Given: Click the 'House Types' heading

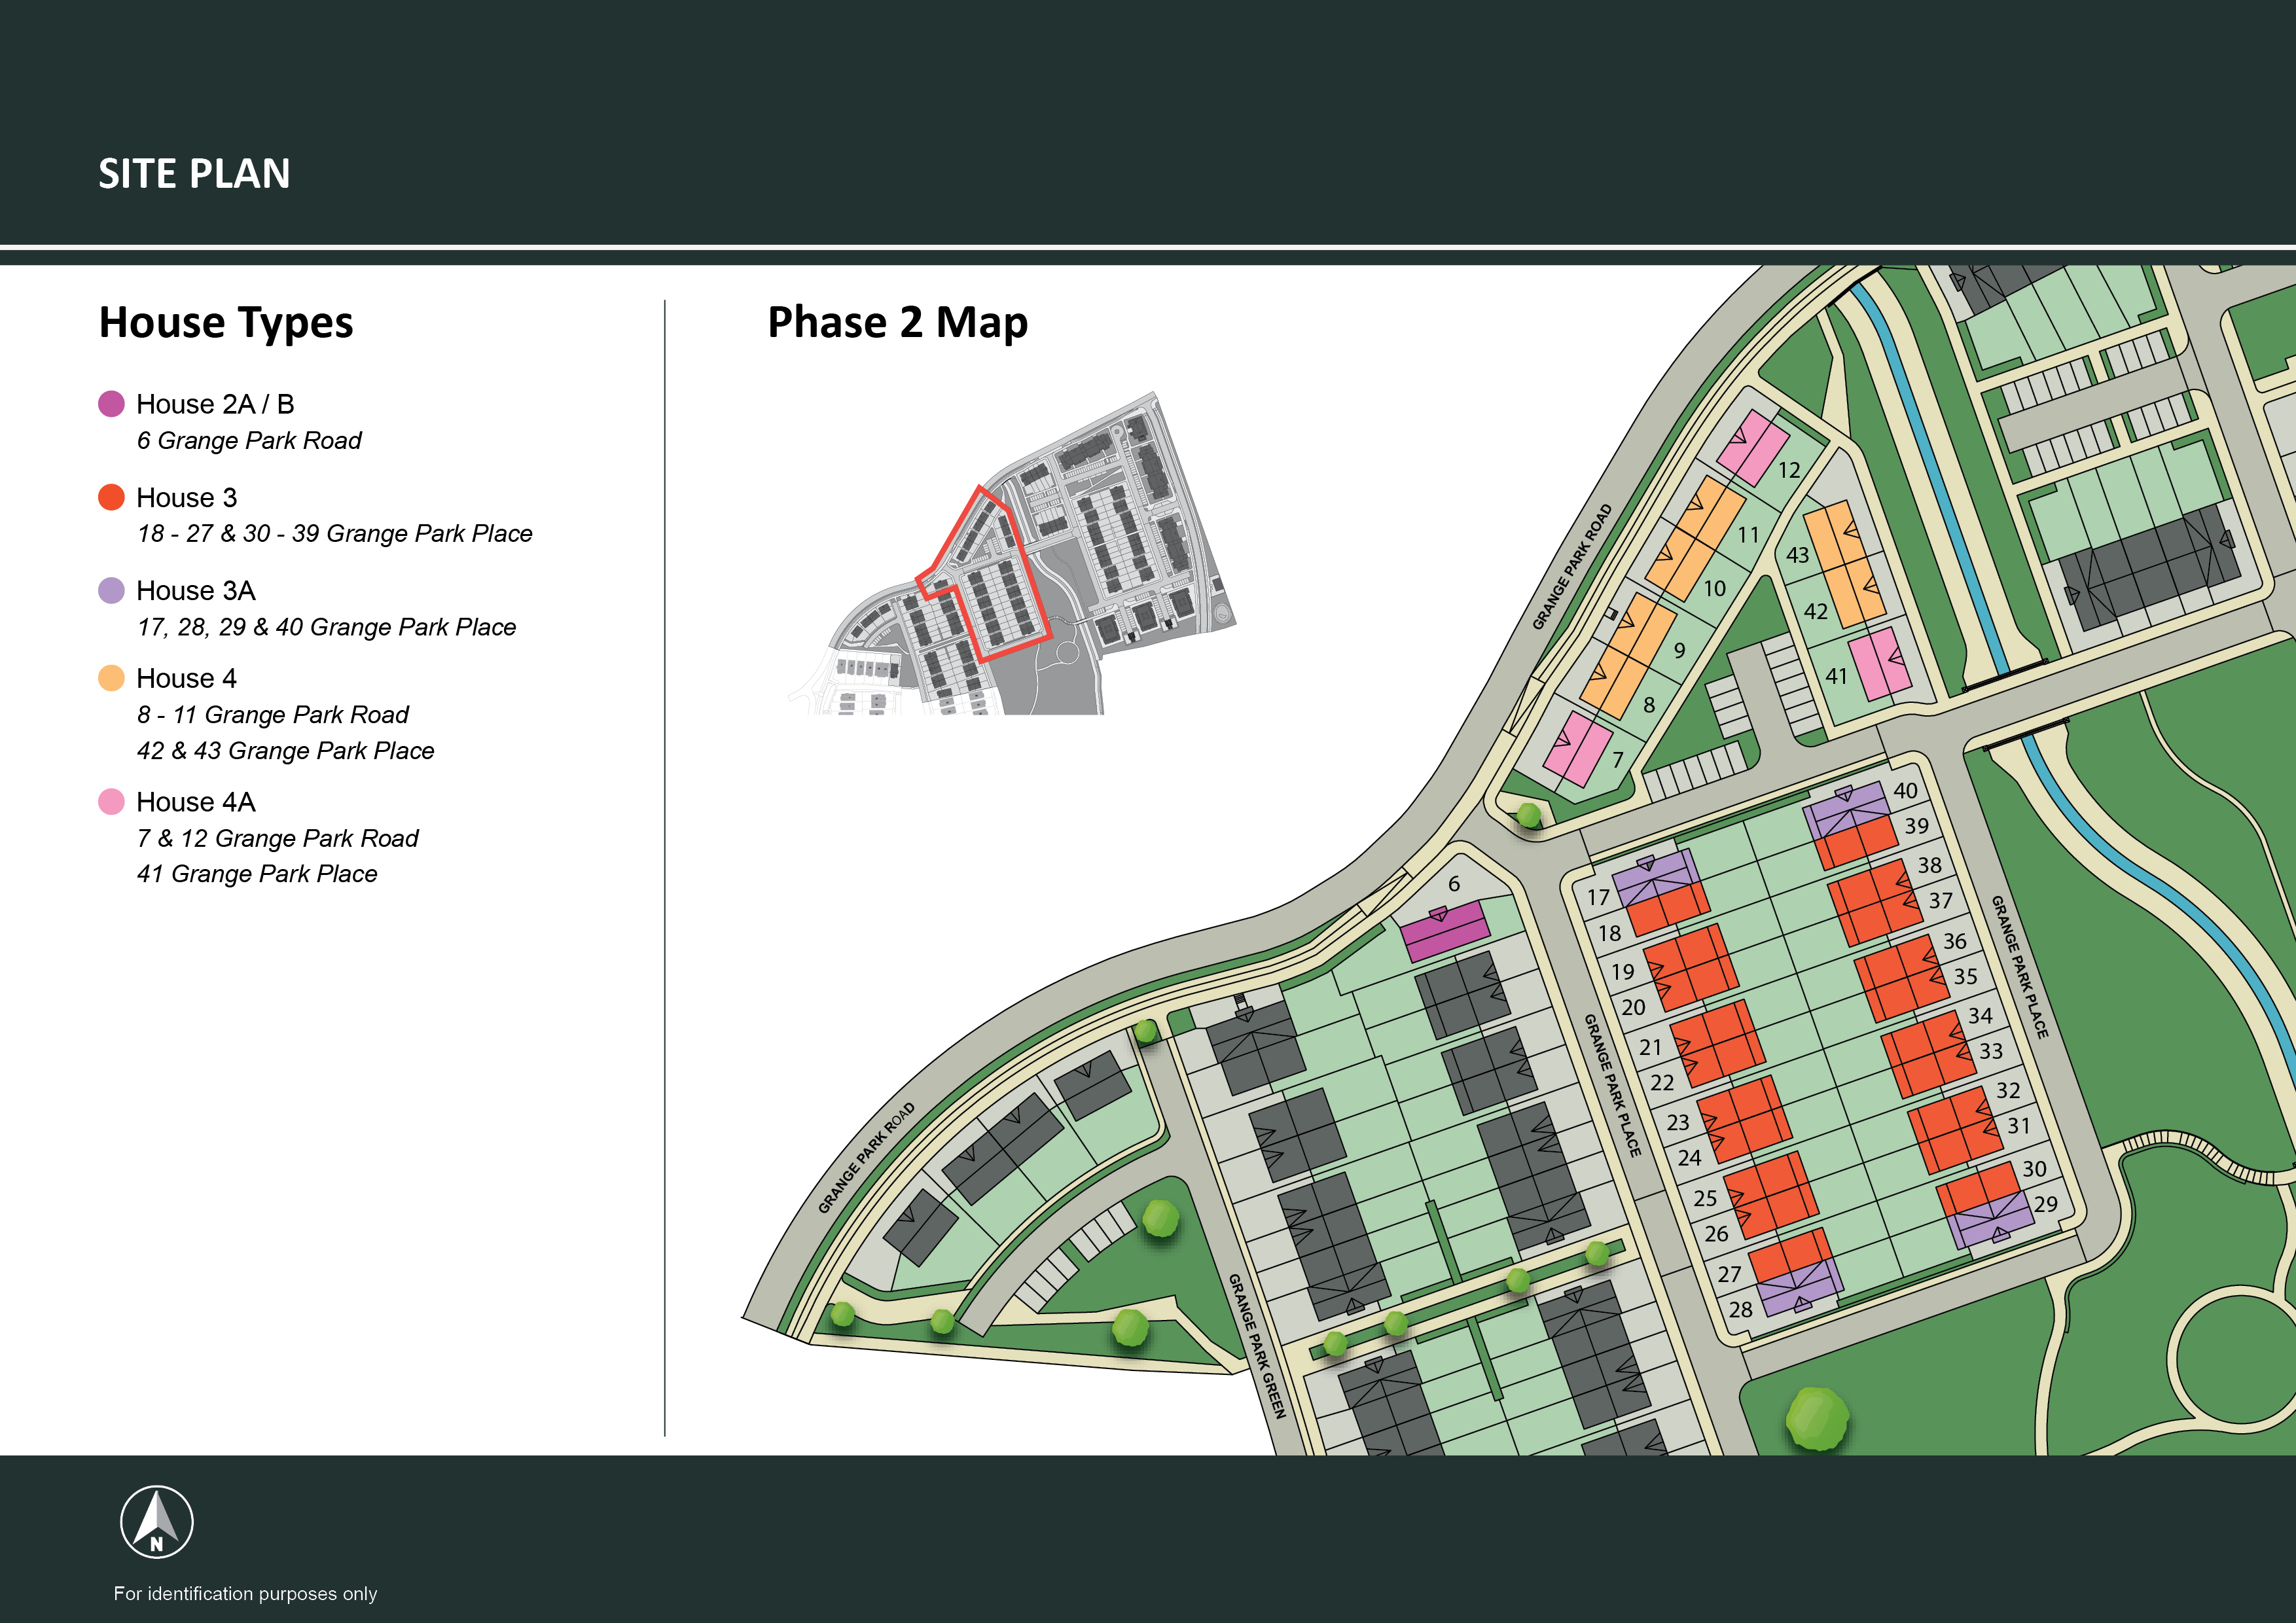Looking at the screenshot, I should tap(226, 323).
